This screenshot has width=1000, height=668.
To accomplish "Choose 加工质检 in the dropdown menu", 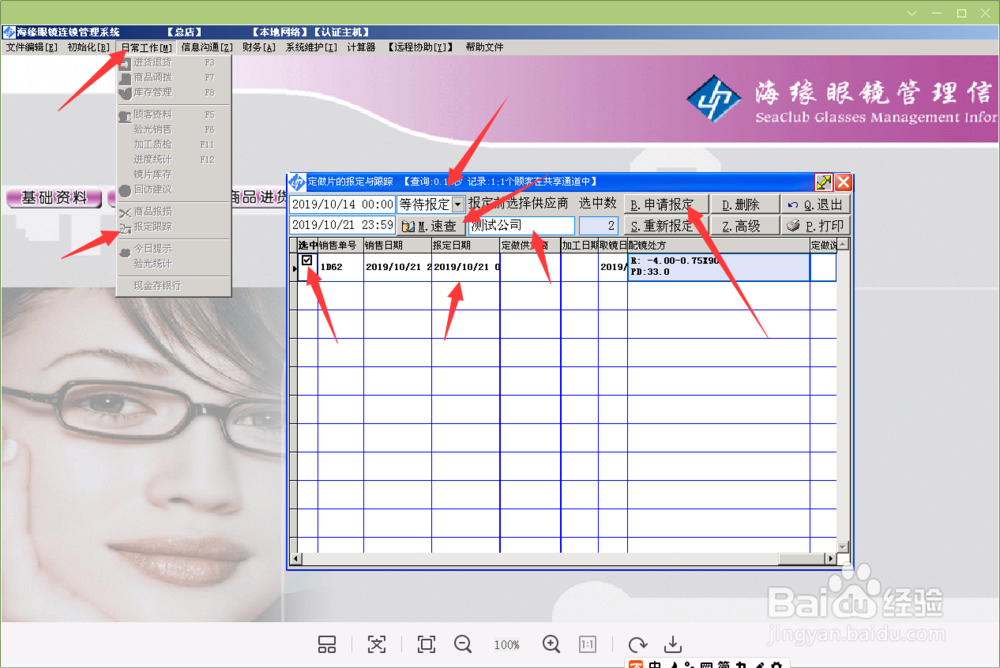I will (173, 144).
